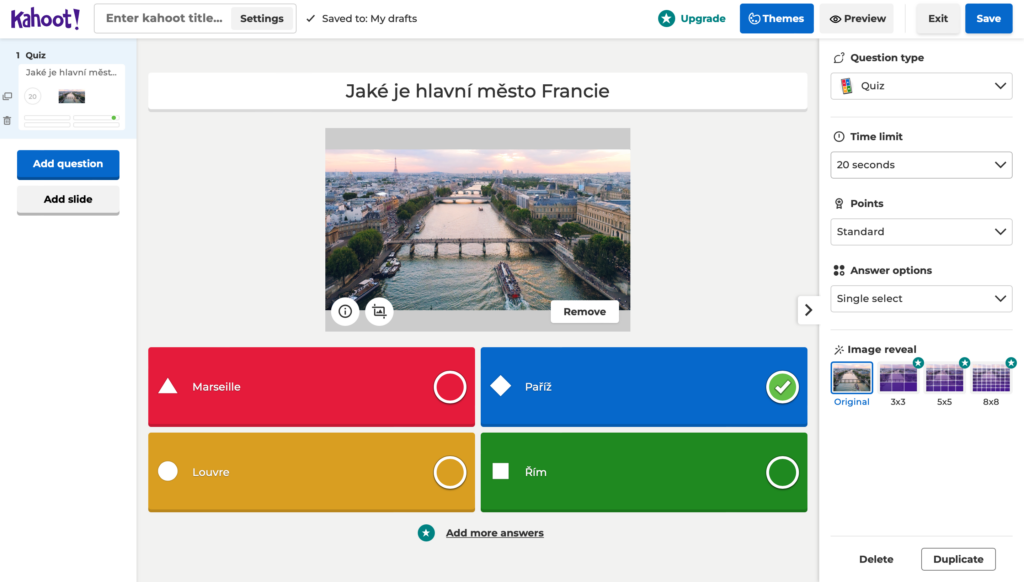This screenshot has height=582, width=1024.
Task: Open the Question type dropdown
Action: pos(921,86)
